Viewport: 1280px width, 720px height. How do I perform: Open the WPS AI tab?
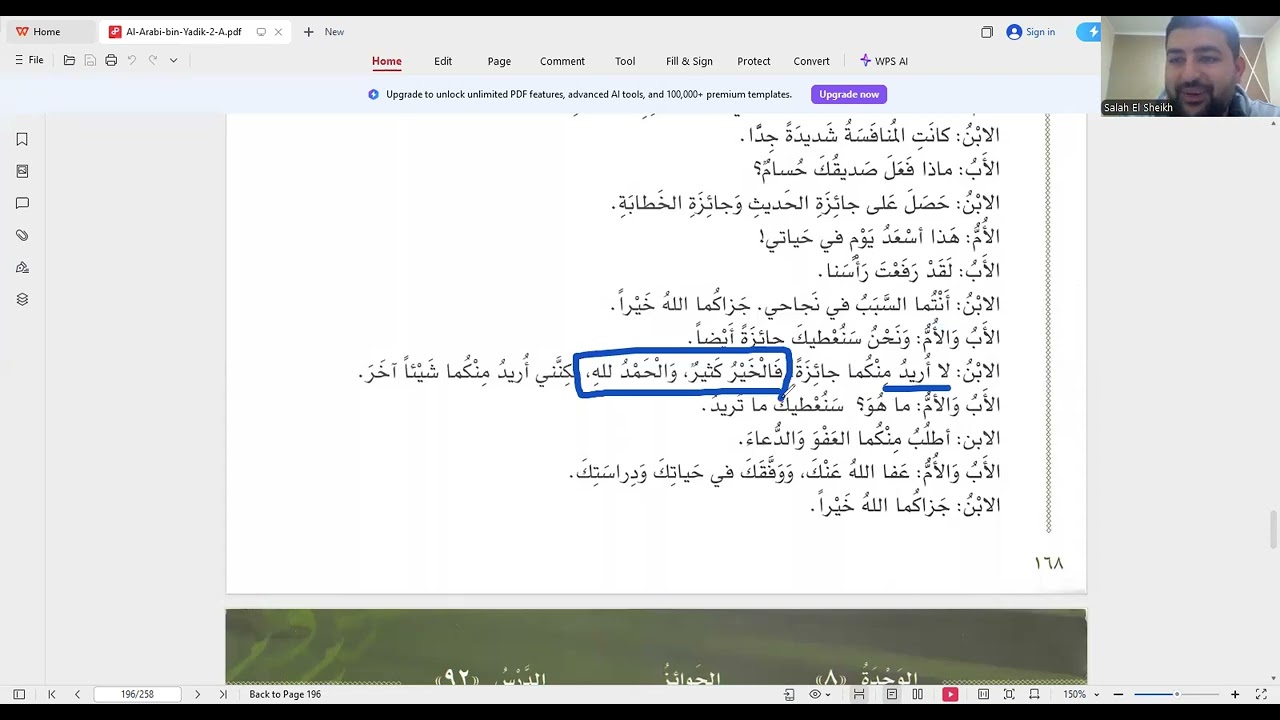(884, 61)
